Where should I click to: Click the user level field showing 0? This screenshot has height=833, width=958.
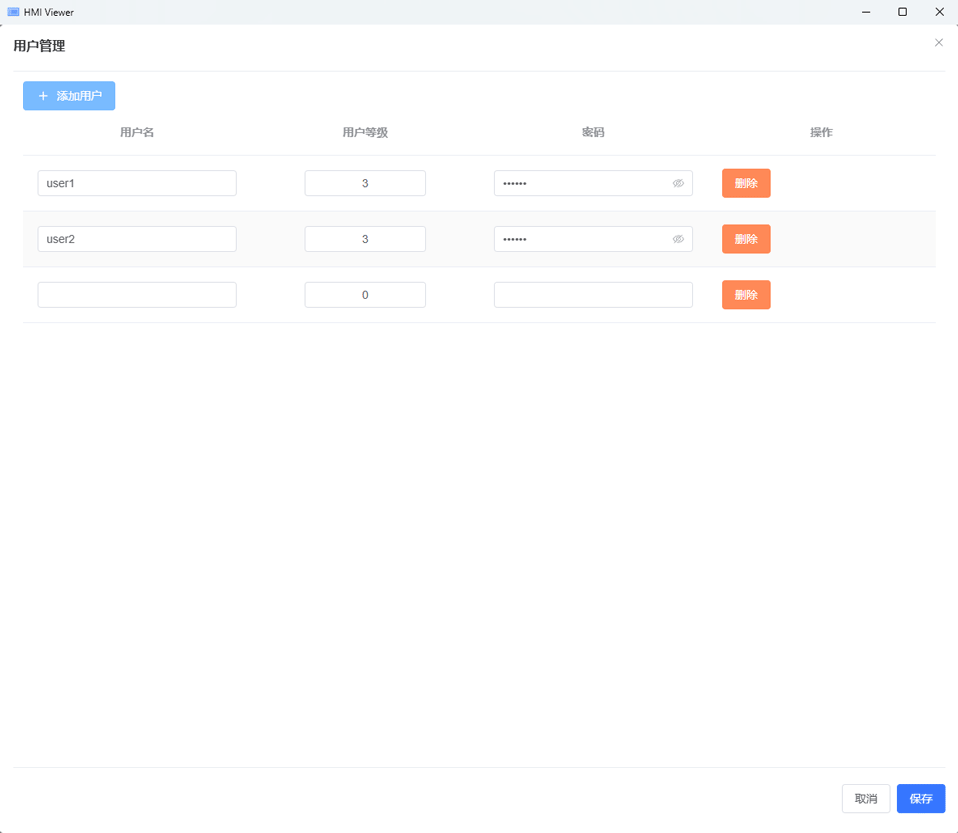(365, 295)
